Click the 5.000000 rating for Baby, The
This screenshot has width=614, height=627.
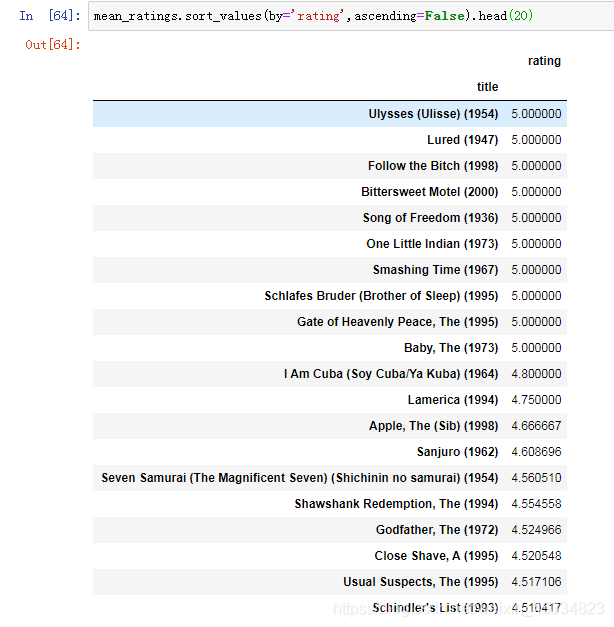(x=536, y=348)
